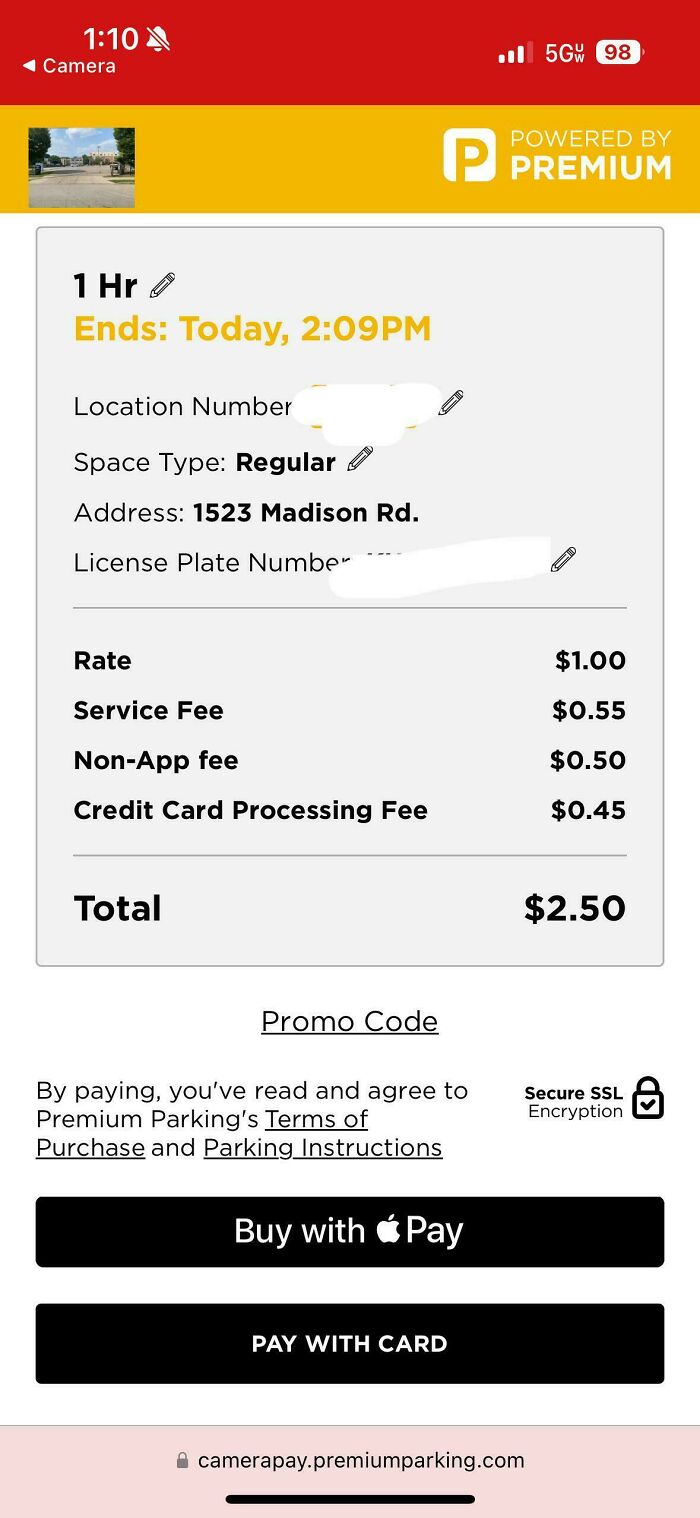Viewport: 700px width, 1518px height.
Task: Click the Premium Parking P logo
Action: click(x=466, y=155)
